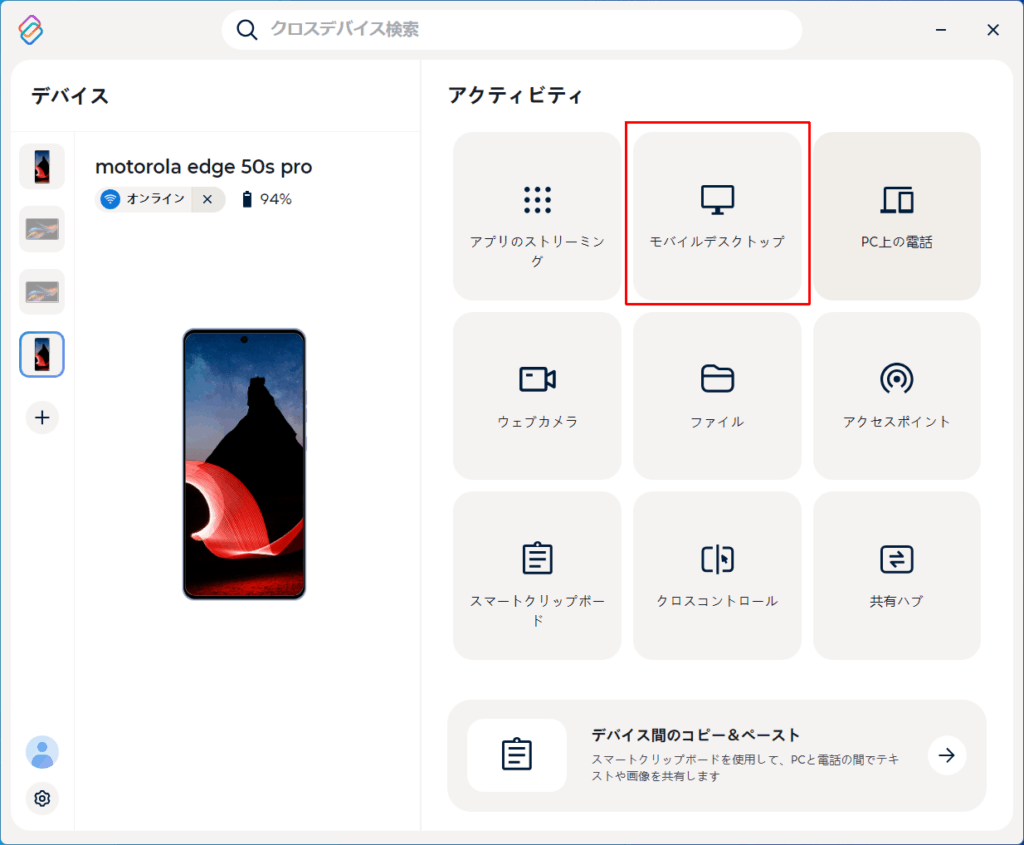Launch the モバイルデスクトップ activity
The width and height of the screenshot is (1024, 845).
717,216
